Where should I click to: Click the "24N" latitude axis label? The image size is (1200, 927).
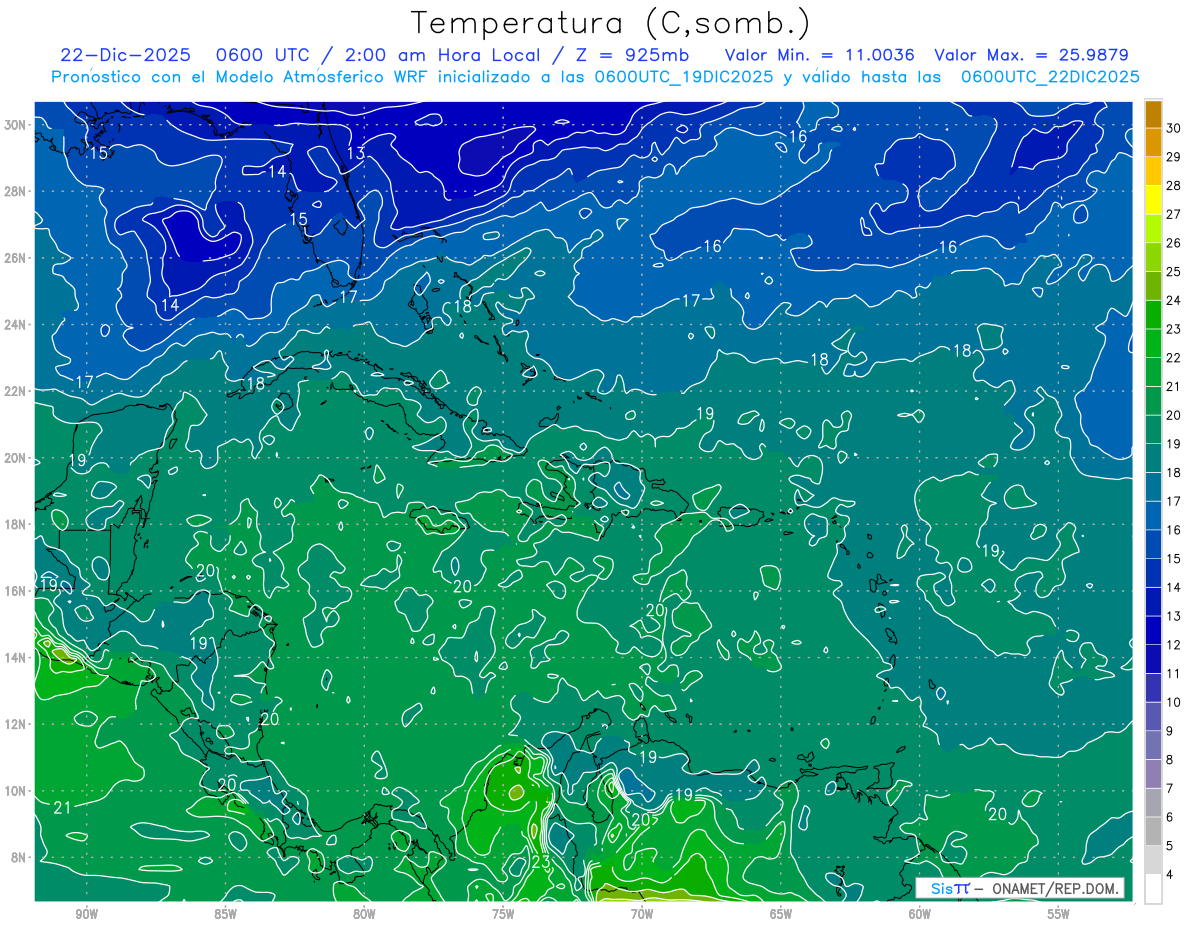tap(16, 325)
